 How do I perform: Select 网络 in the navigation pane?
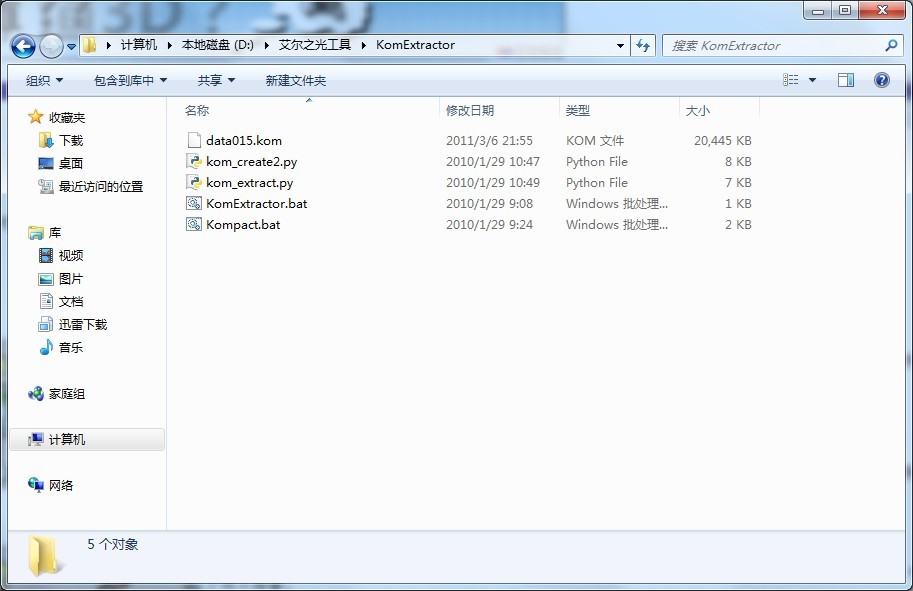click(61, 486)
